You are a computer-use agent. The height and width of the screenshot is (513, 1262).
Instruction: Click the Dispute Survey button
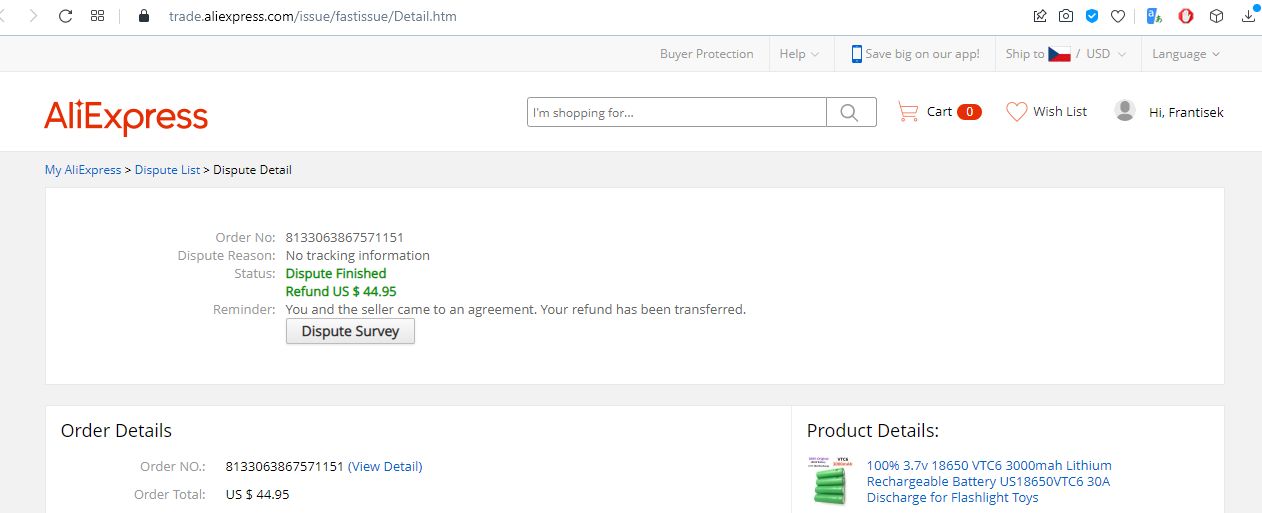tap(350, 331)
